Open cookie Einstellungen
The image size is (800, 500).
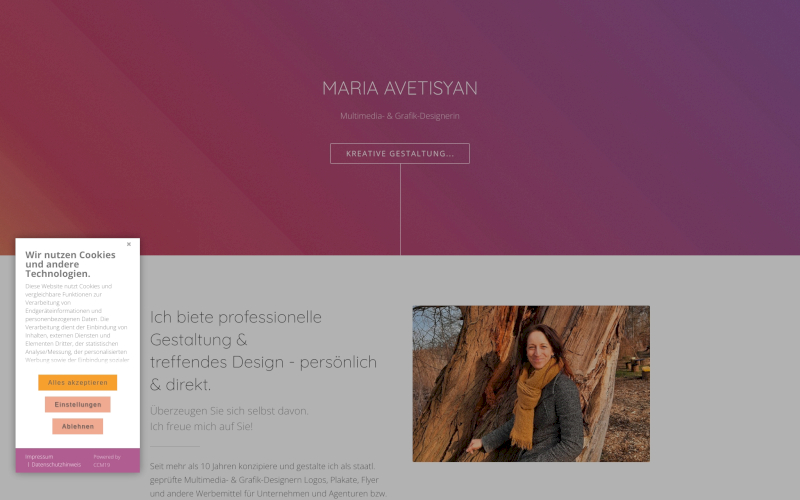[78, 404]
